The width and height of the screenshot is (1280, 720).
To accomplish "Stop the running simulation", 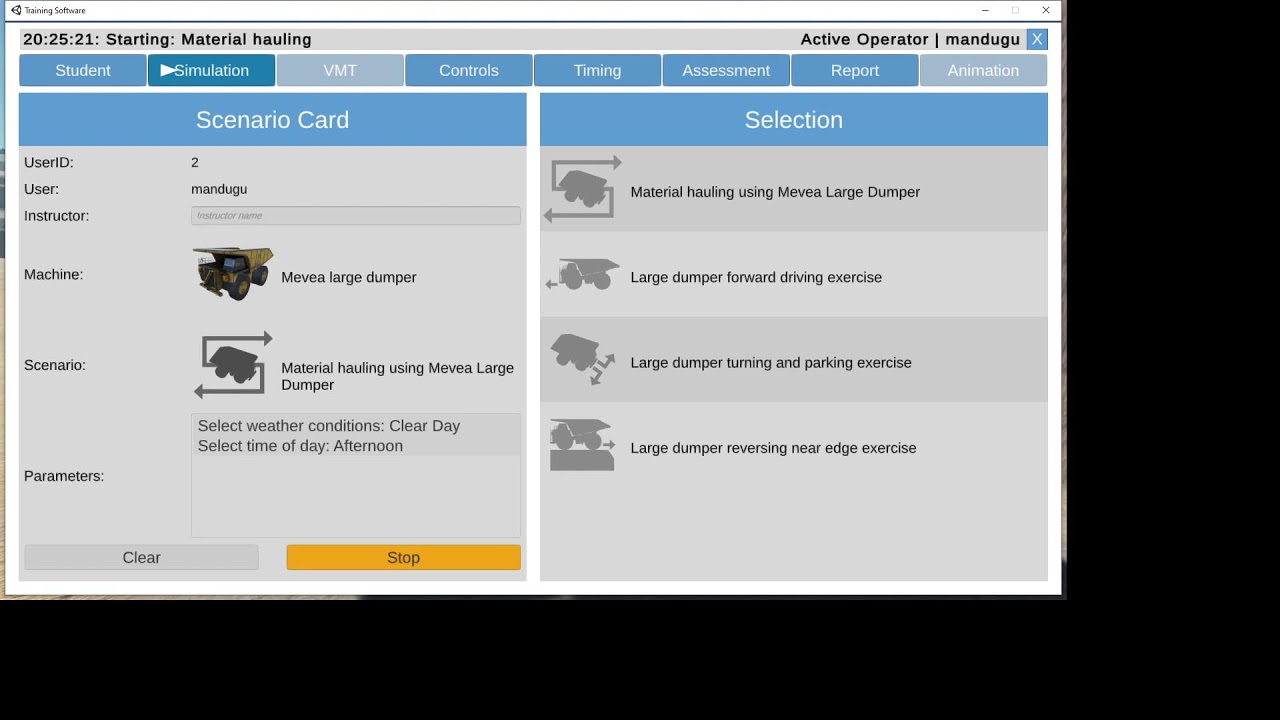I will [x=404, y=558].
